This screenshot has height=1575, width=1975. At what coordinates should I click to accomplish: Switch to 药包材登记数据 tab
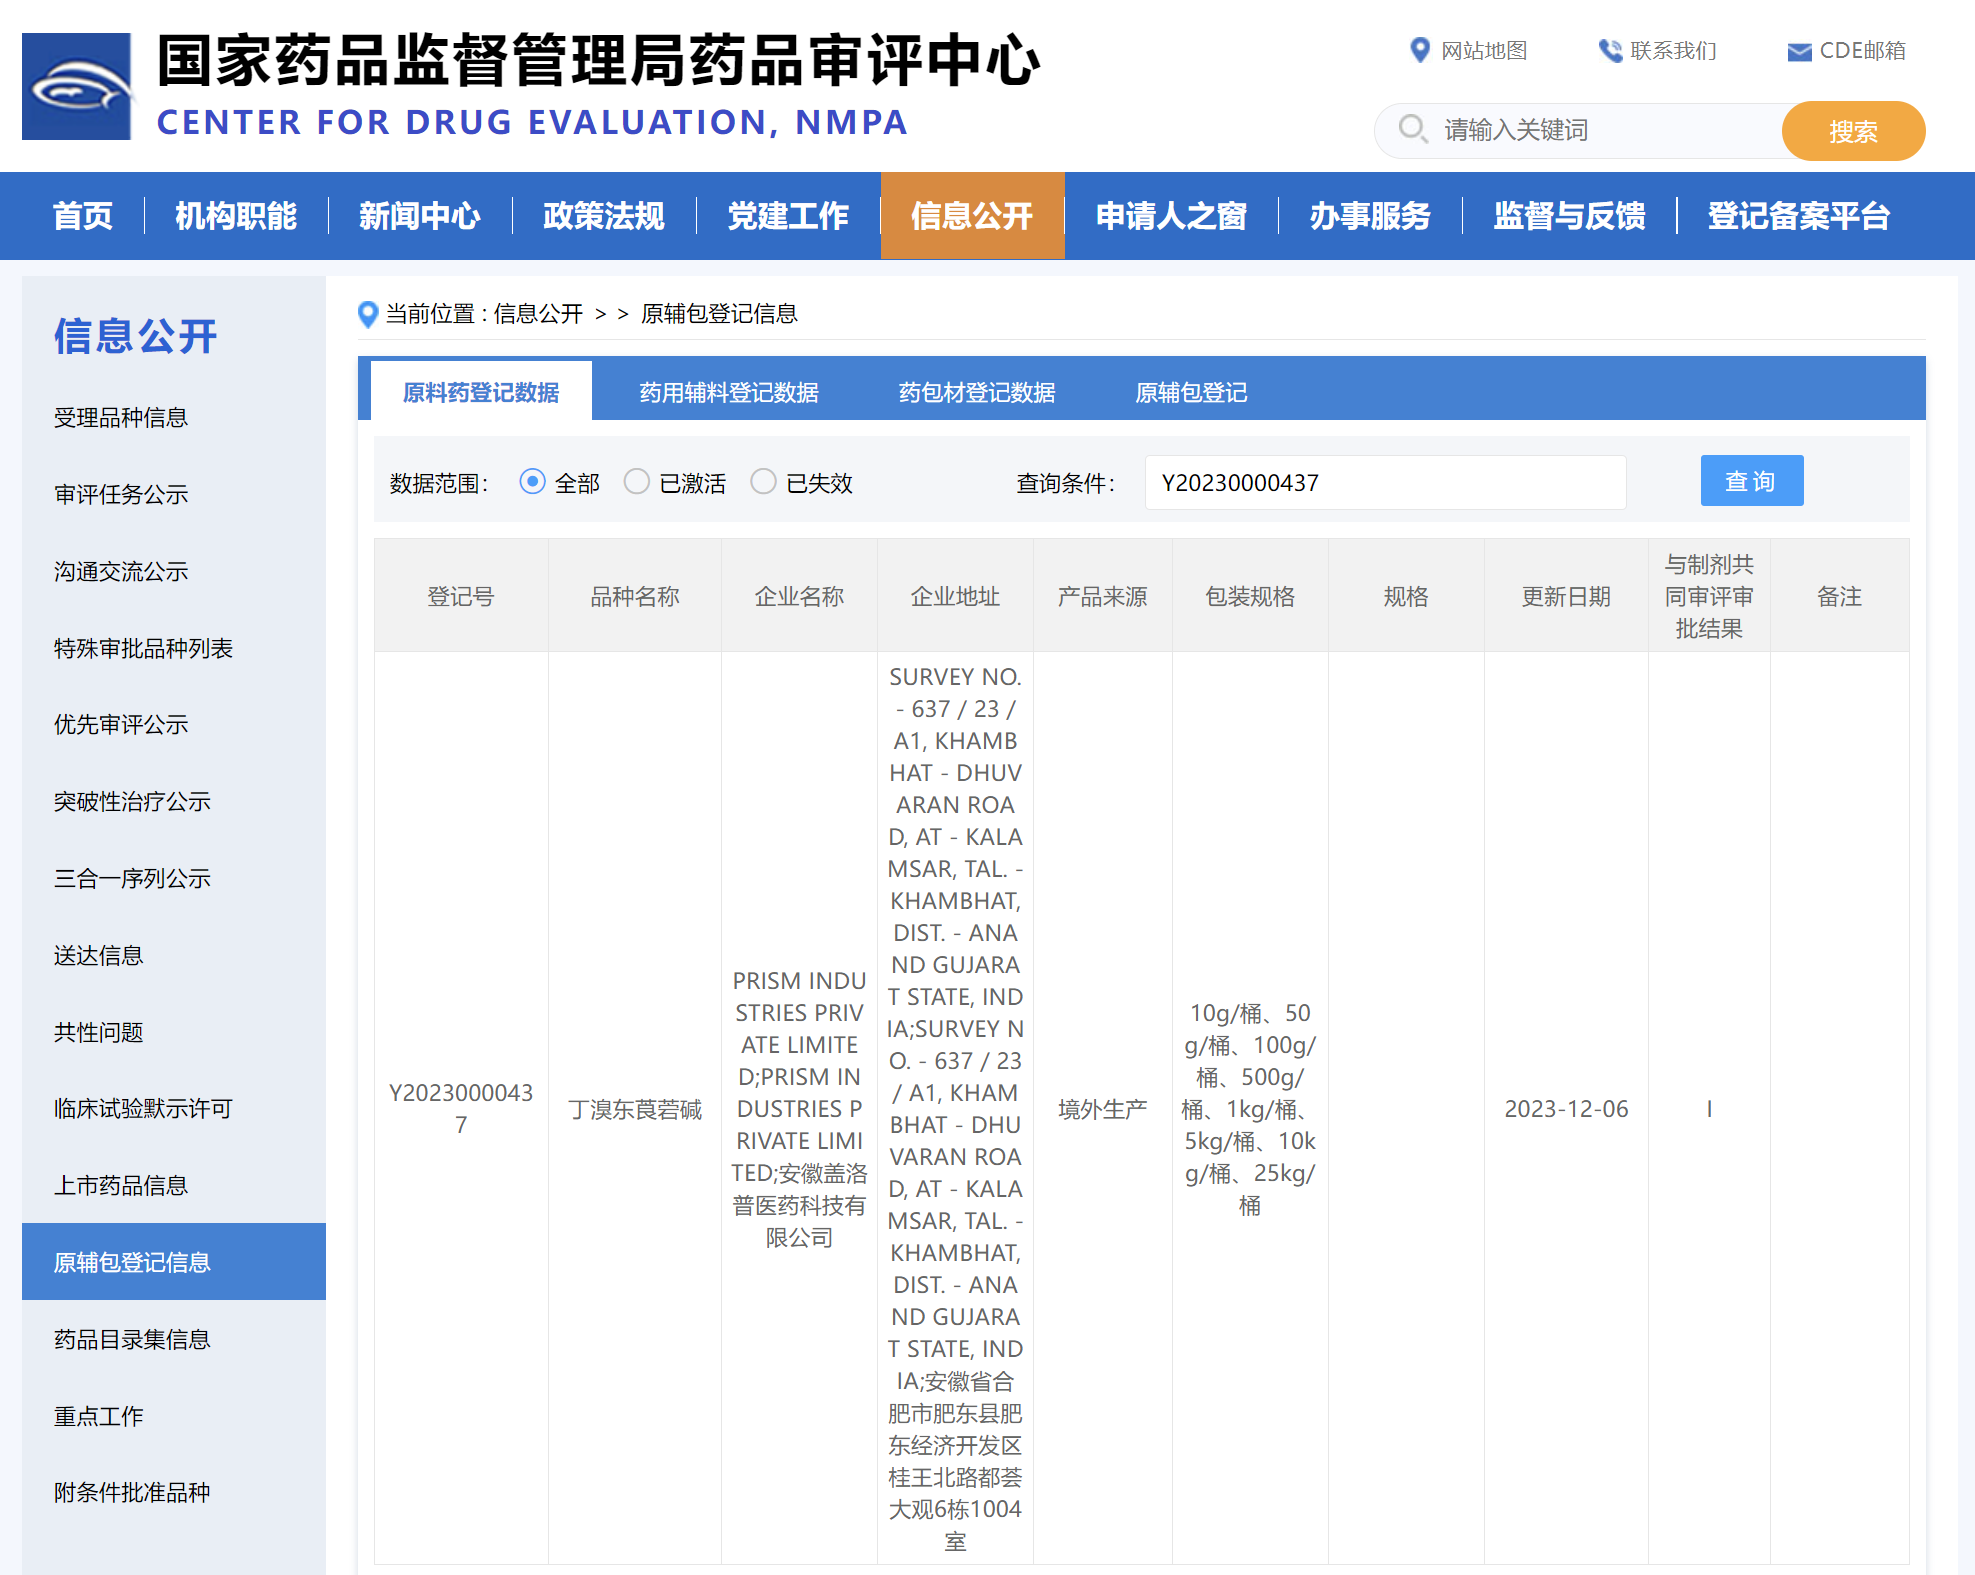click(x=976, y=392)
